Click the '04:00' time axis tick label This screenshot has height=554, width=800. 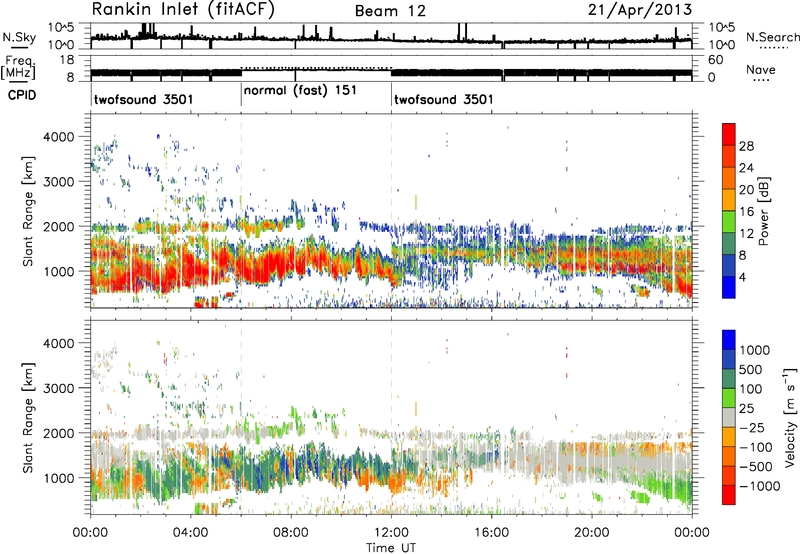click(x=190, y=533)
